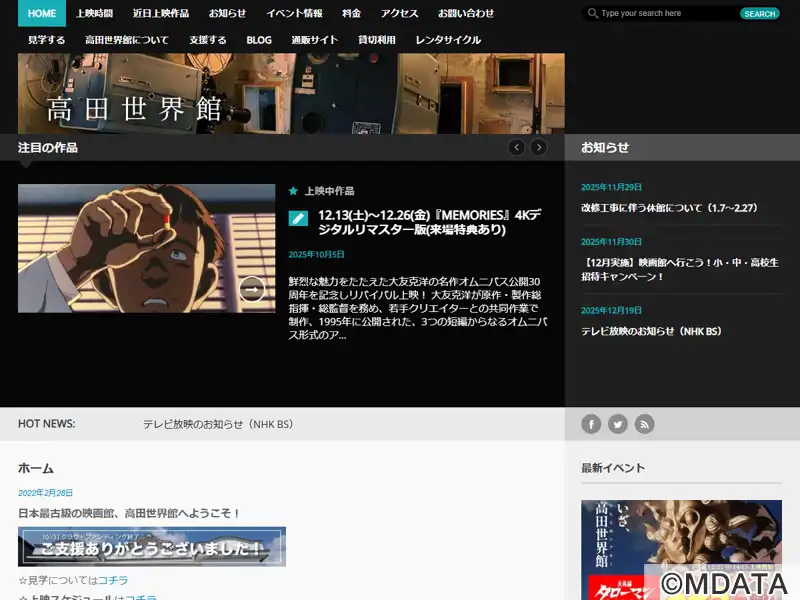Open the 通販サイト menu item
Screen dimensions: 800x600
tap(315, 40)
